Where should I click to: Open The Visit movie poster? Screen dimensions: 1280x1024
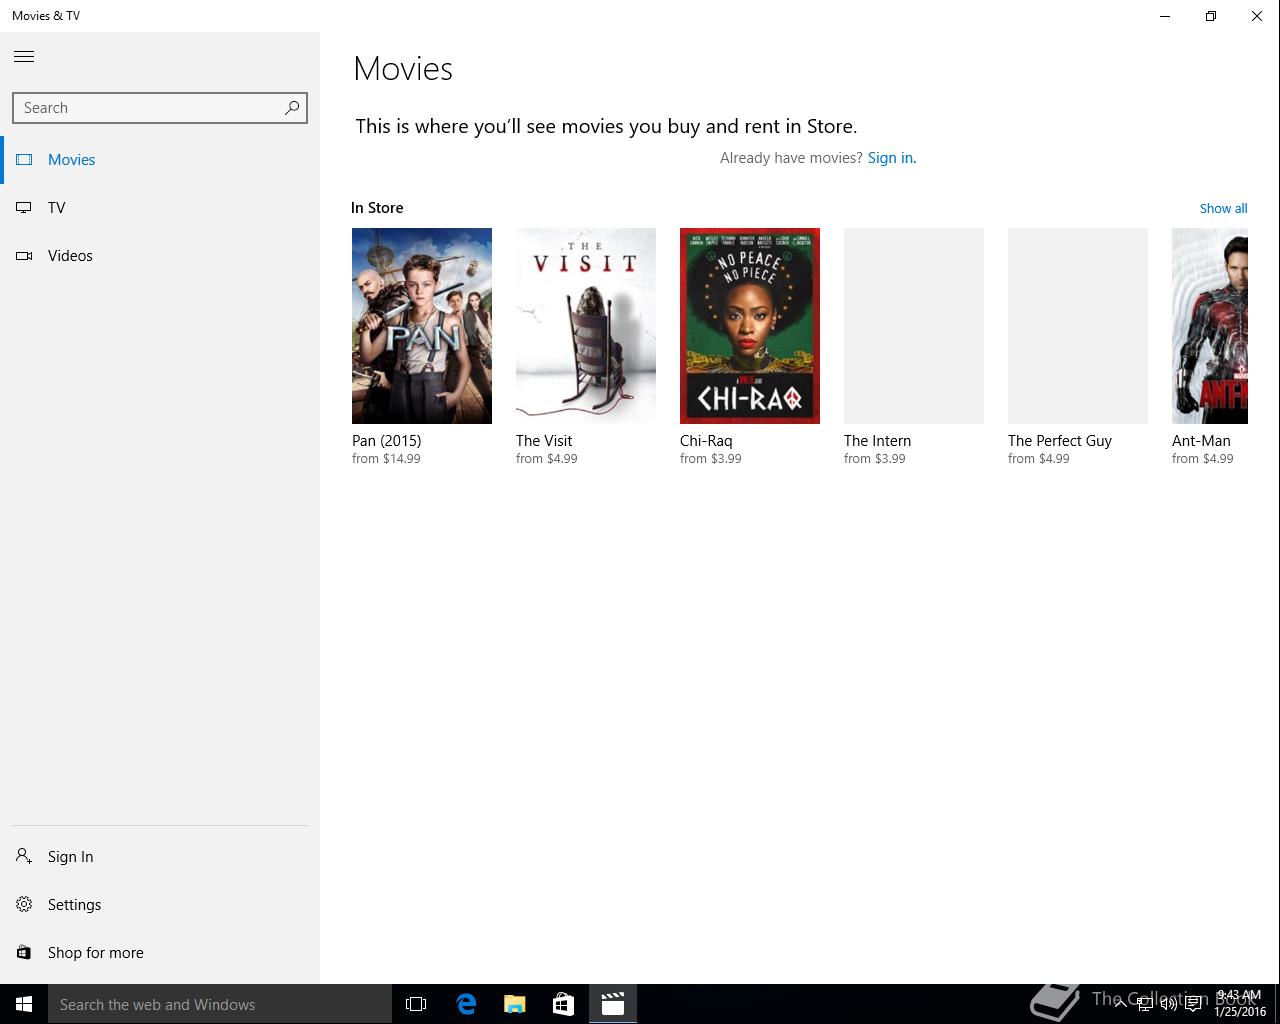pyautogui.click(x=586, y=326)
